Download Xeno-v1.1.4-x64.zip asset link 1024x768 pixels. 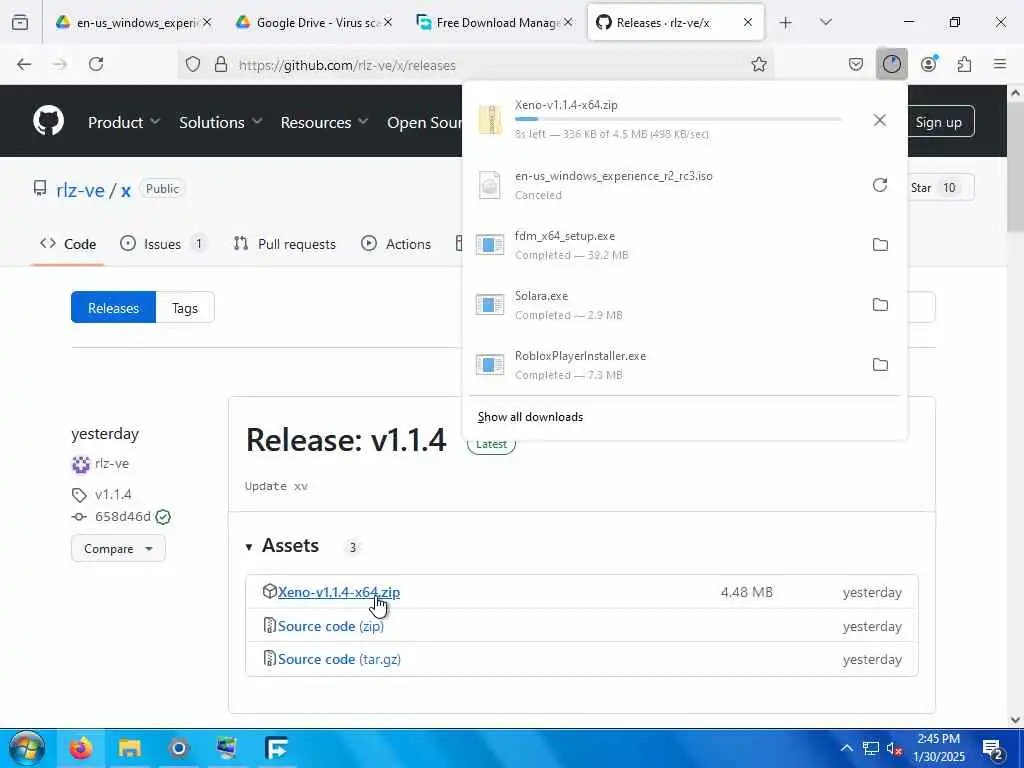(338, 592)
